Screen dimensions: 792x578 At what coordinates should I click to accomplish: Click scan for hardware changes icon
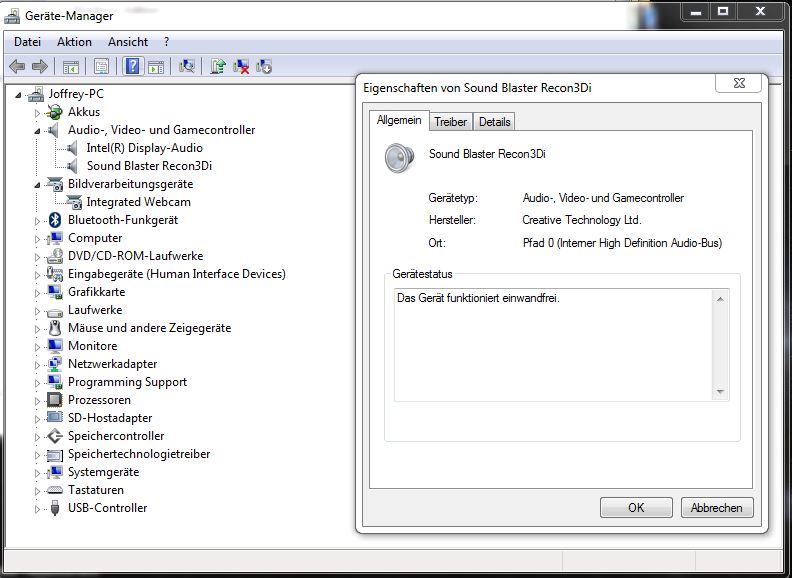coord(186,67)
